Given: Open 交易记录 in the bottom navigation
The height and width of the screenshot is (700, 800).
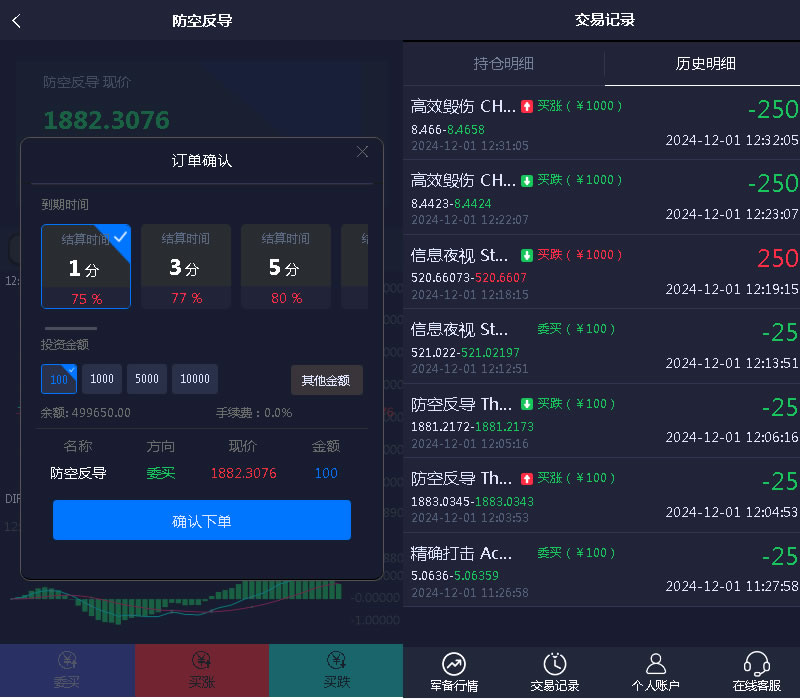Looking at the screenshot, I should pos(555,672).
